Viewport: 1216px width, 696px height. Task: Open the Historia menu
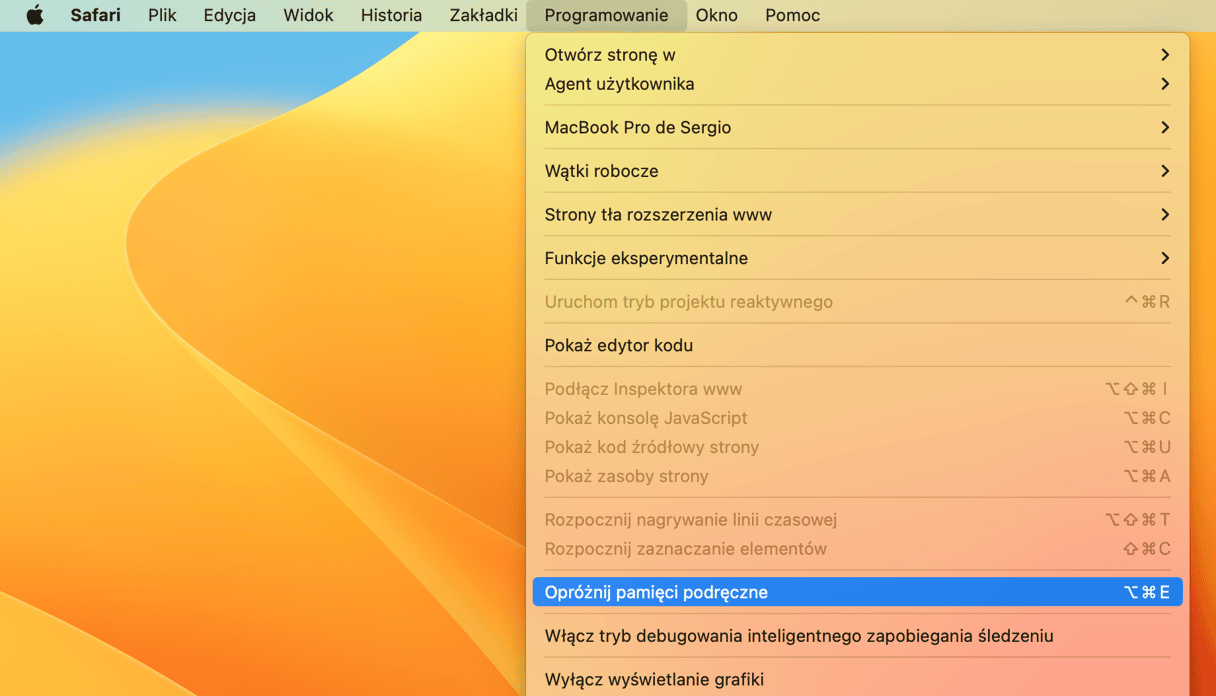coord(391,15)
